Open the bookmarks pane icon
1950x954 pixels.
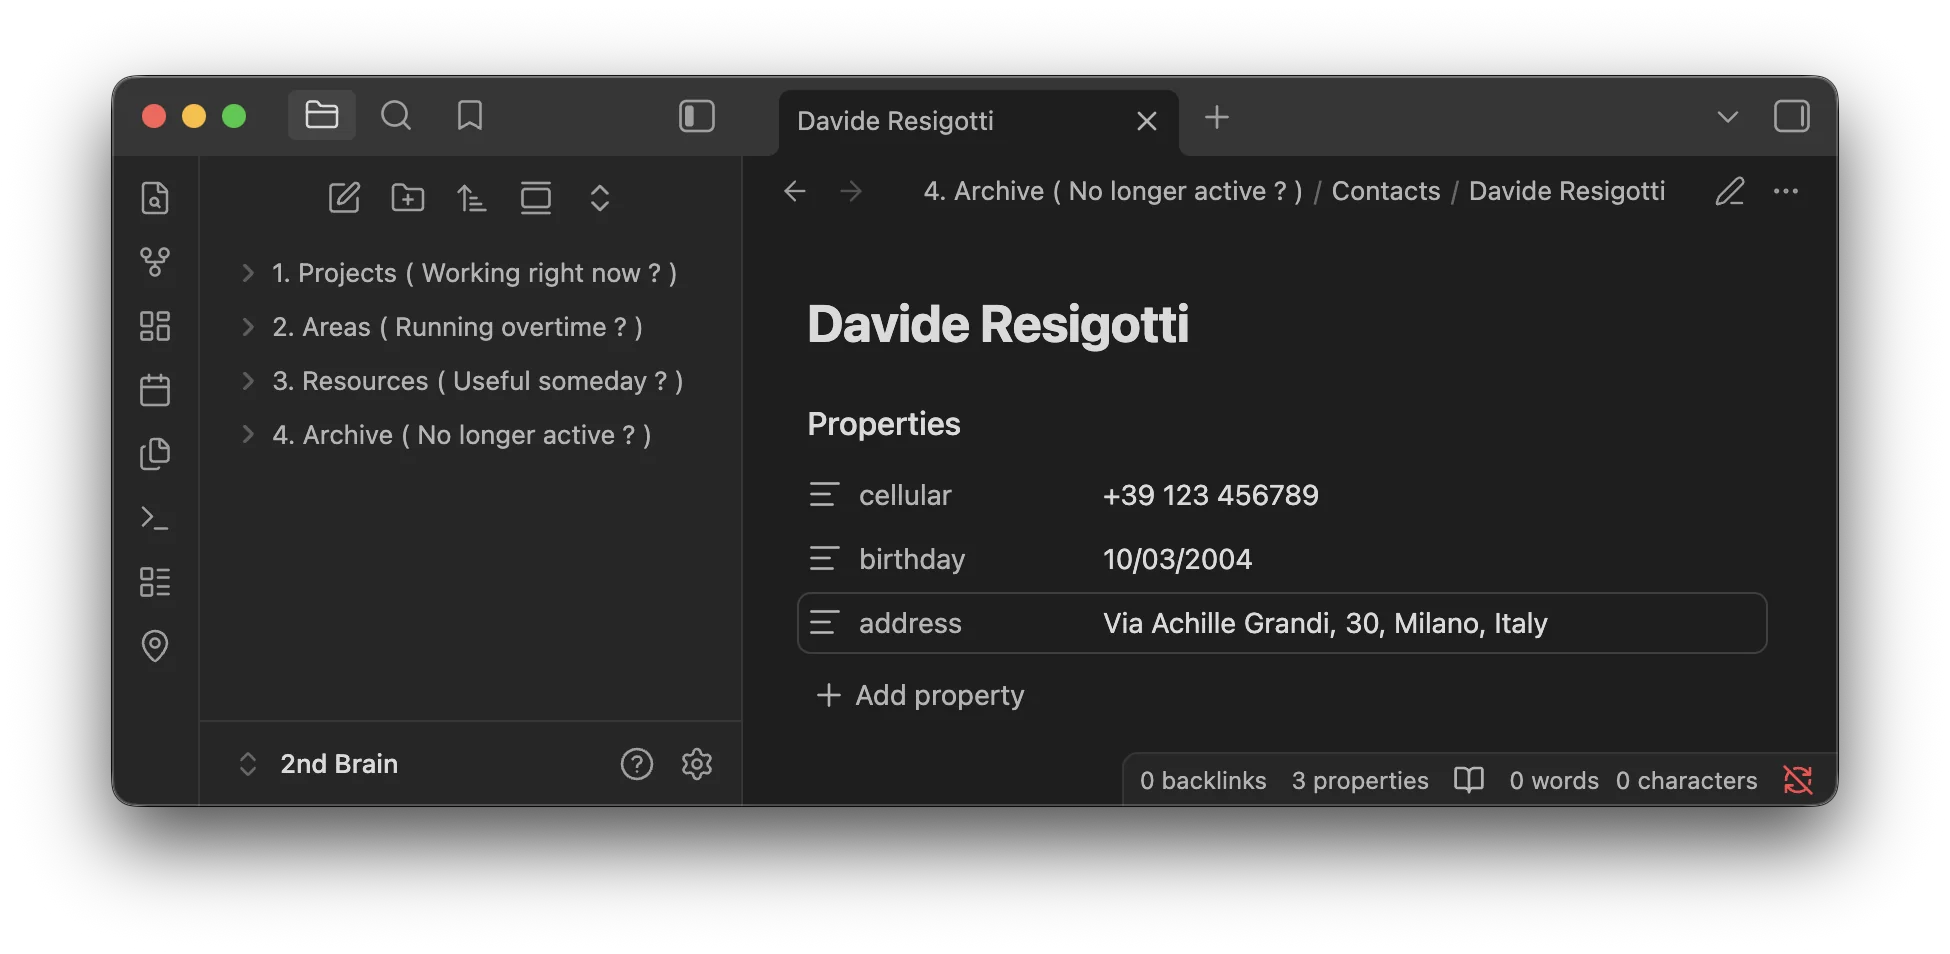(x=470, y=116)
